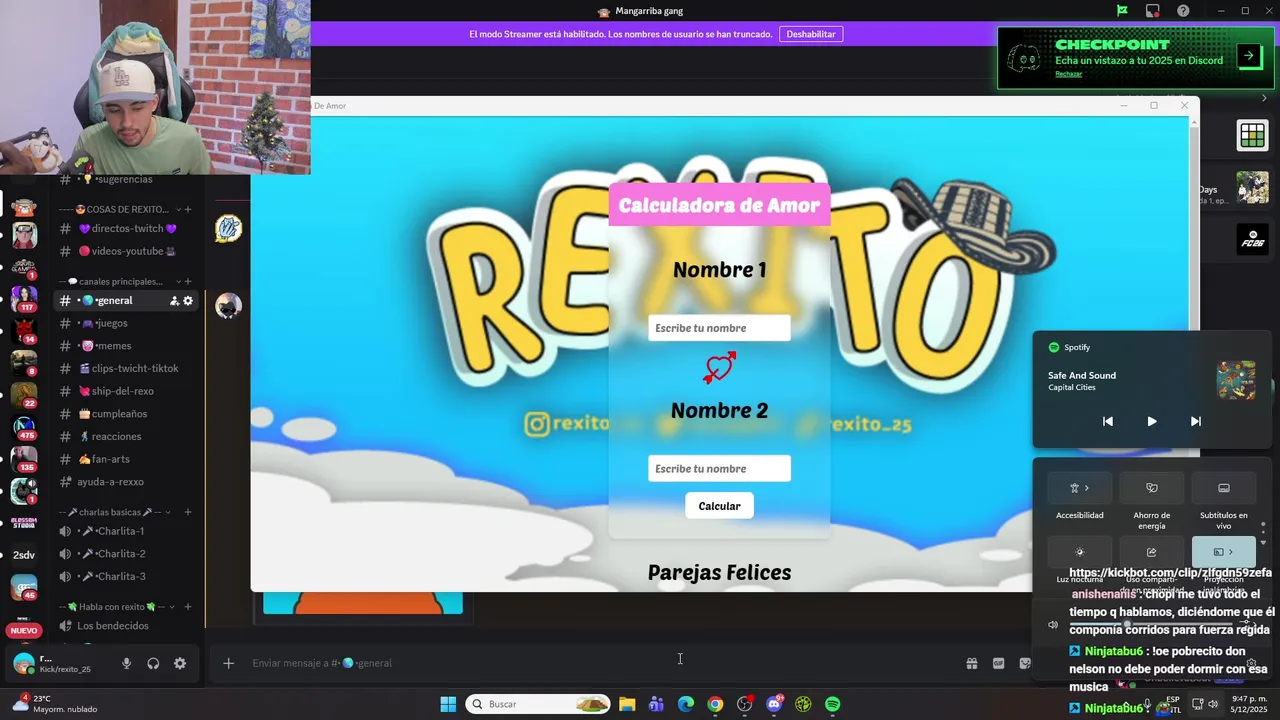Add attachment with the plus button
The width and height of the screenshot is (1280, 720).
[x=228, y=663]
